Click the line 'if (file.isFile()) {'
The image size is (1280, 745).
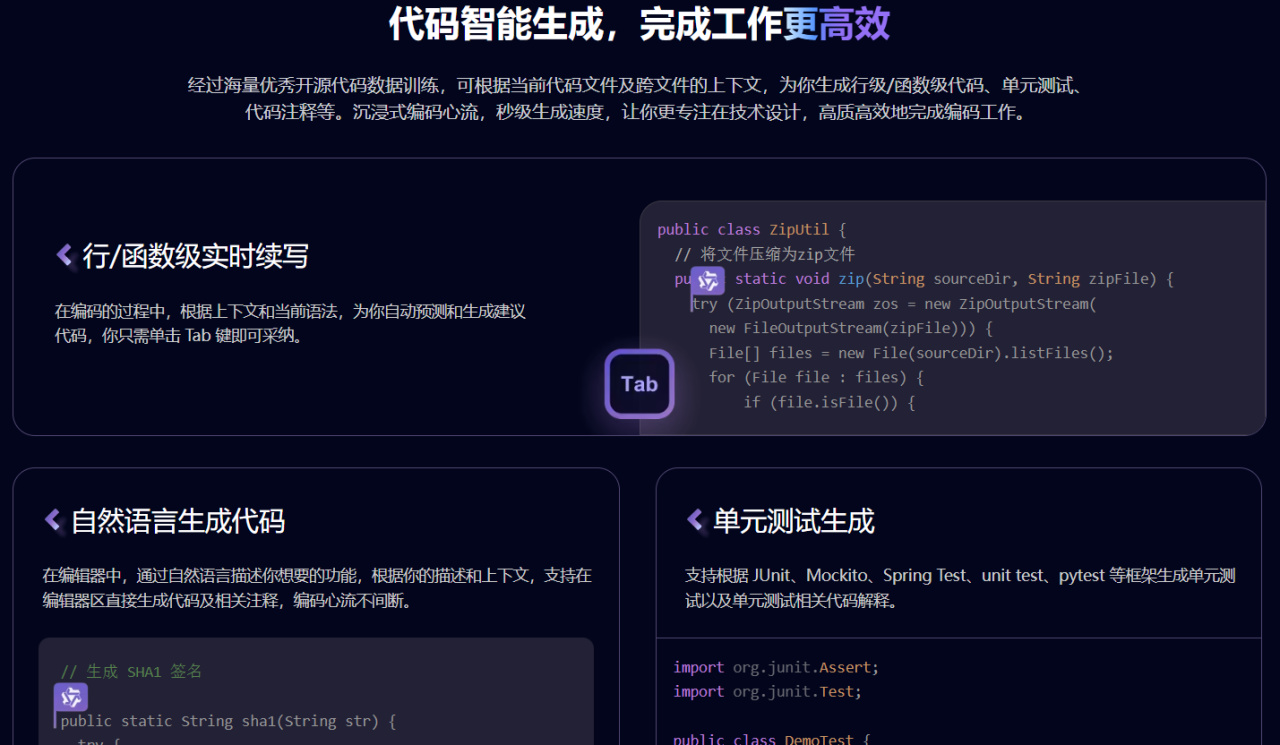coord(830,402)
